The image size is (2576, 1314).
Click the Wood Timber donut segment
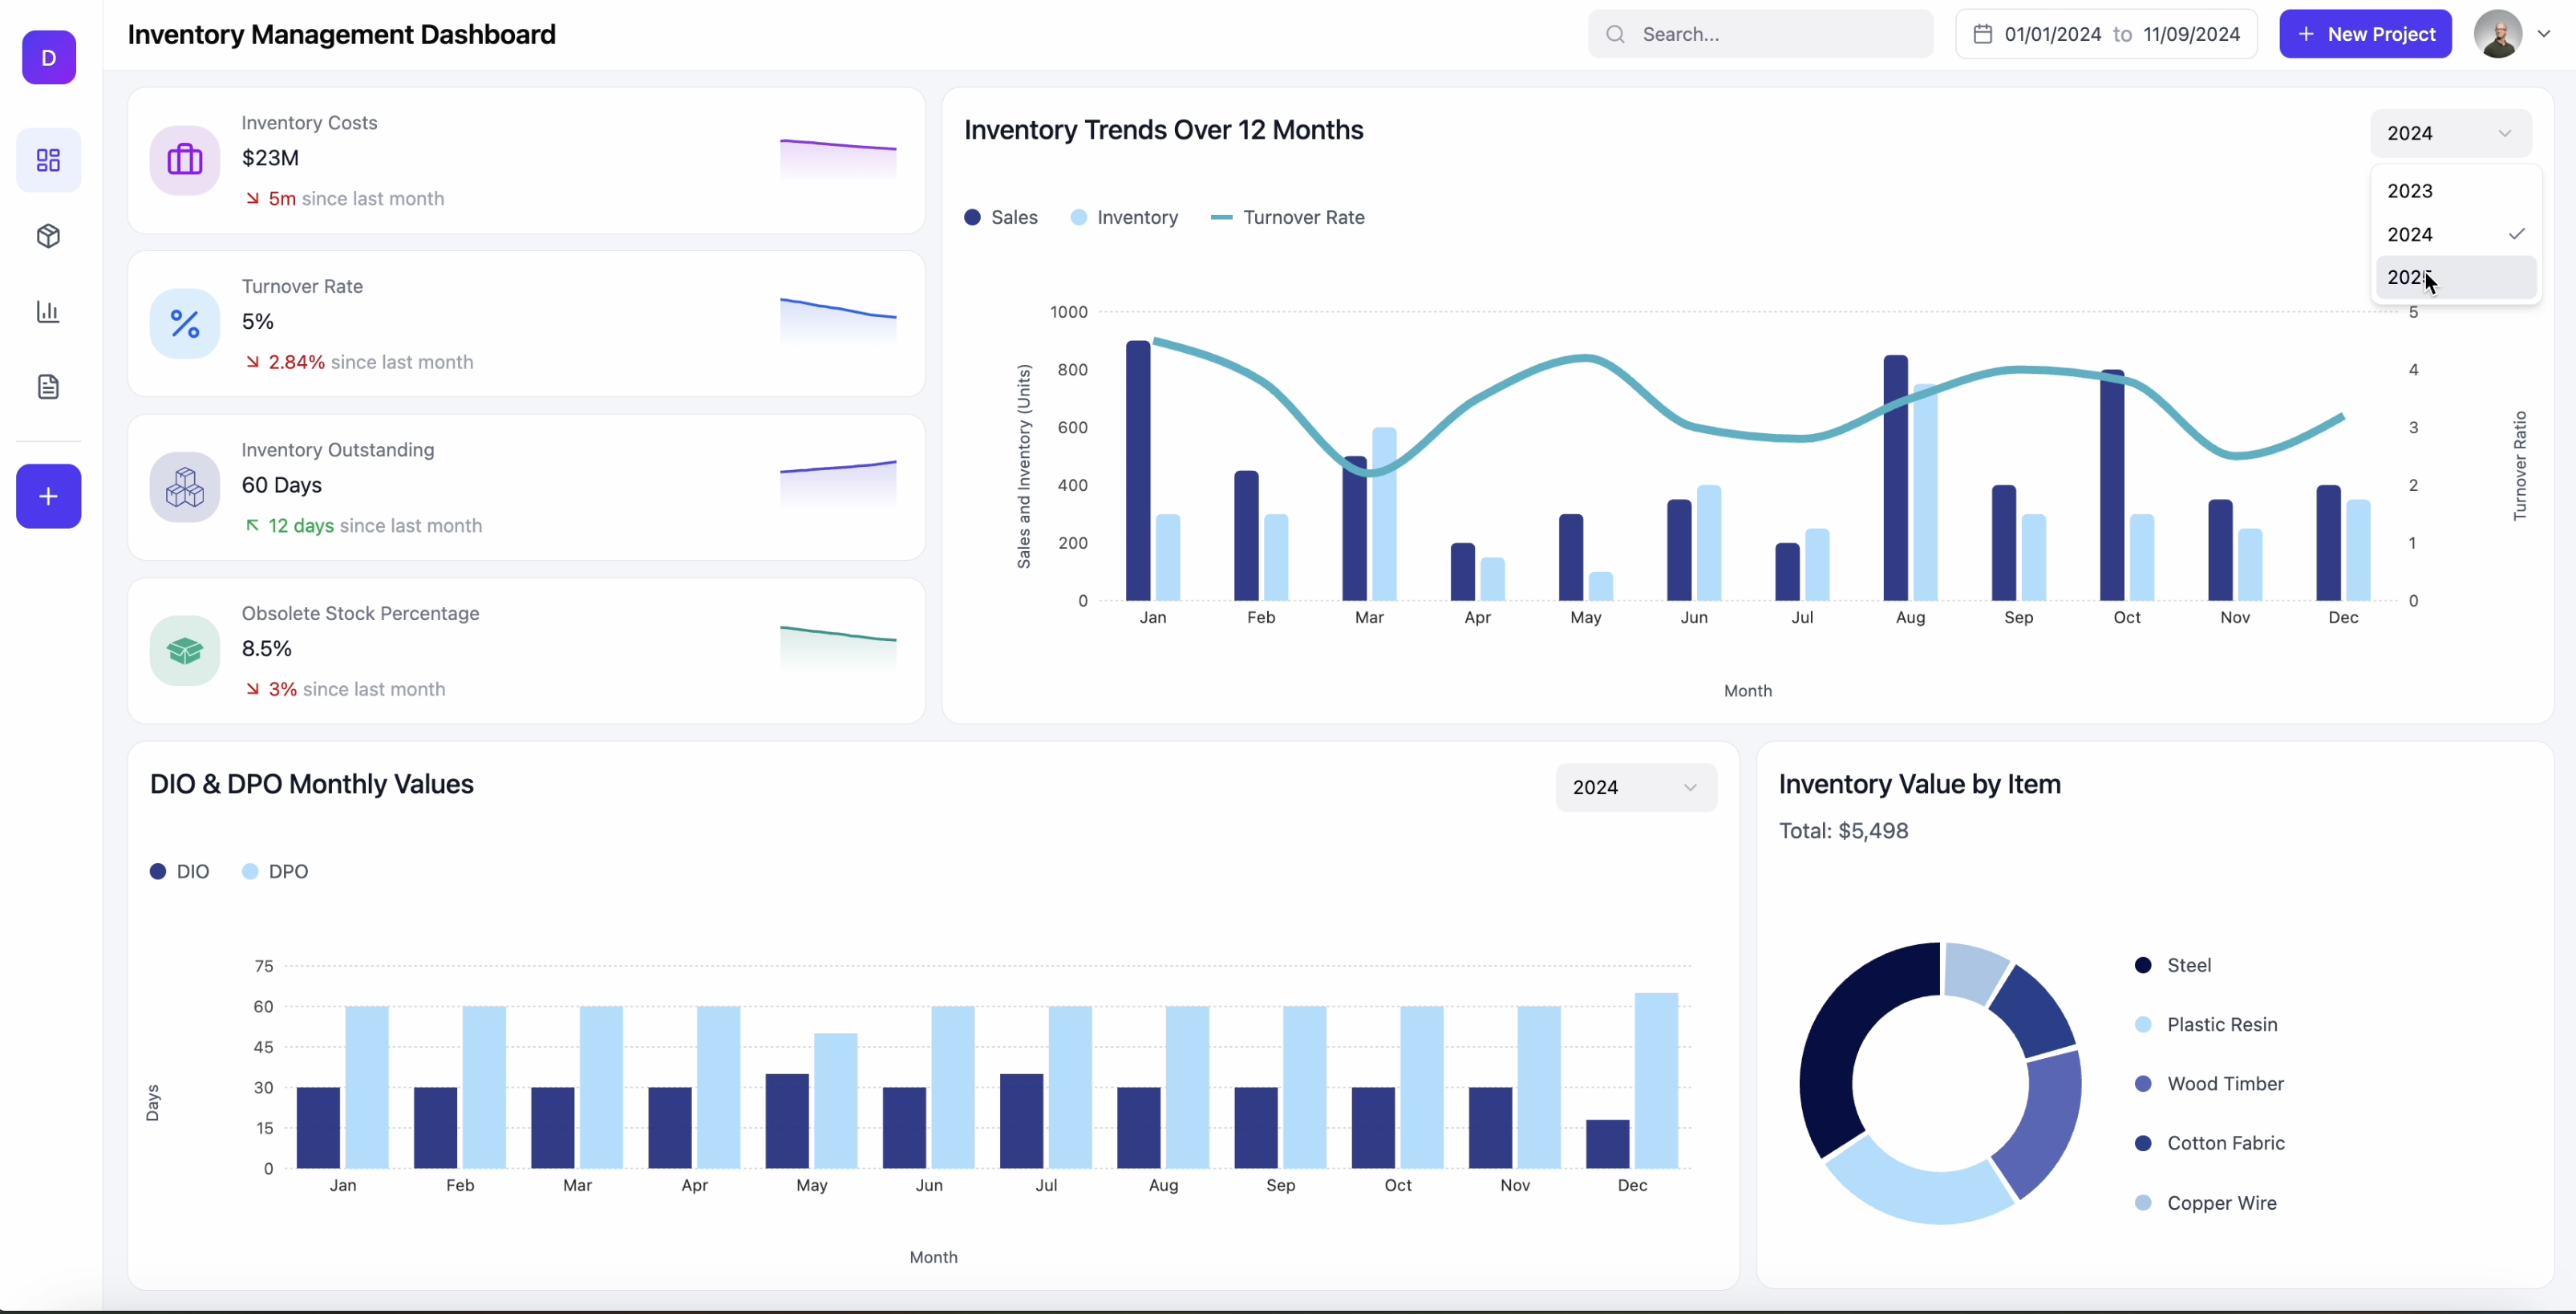[2050, 1120]
